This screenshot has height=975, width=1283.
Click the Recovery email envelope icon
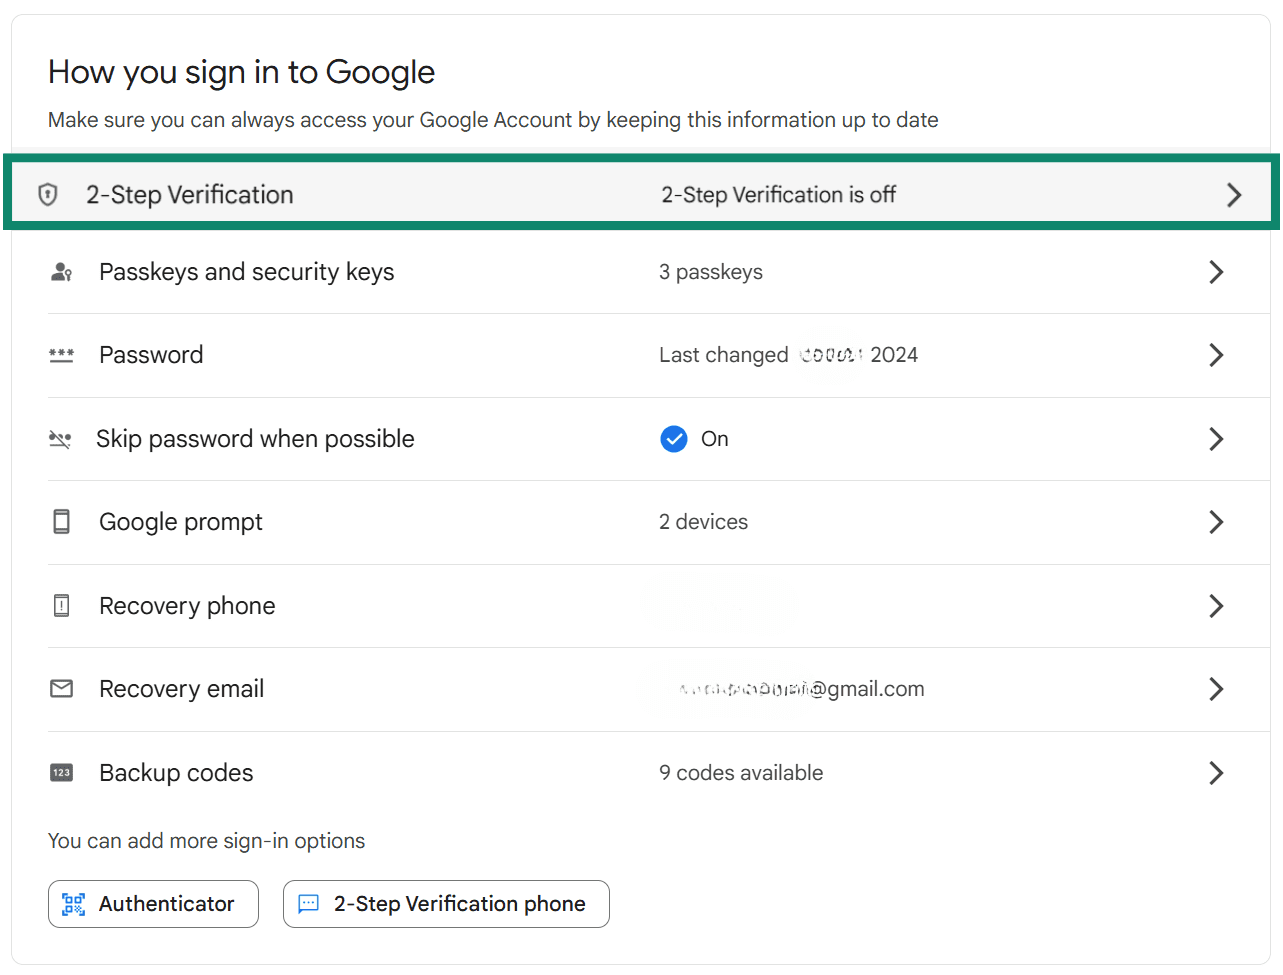62,688
